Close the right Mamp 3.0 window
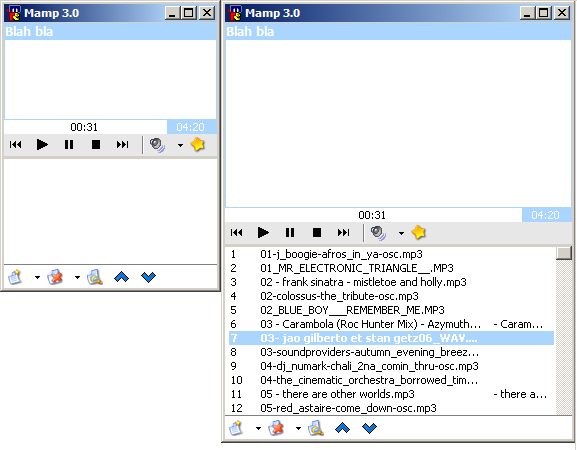This screenshot has width=577, height=450. [x=562, y=13]
